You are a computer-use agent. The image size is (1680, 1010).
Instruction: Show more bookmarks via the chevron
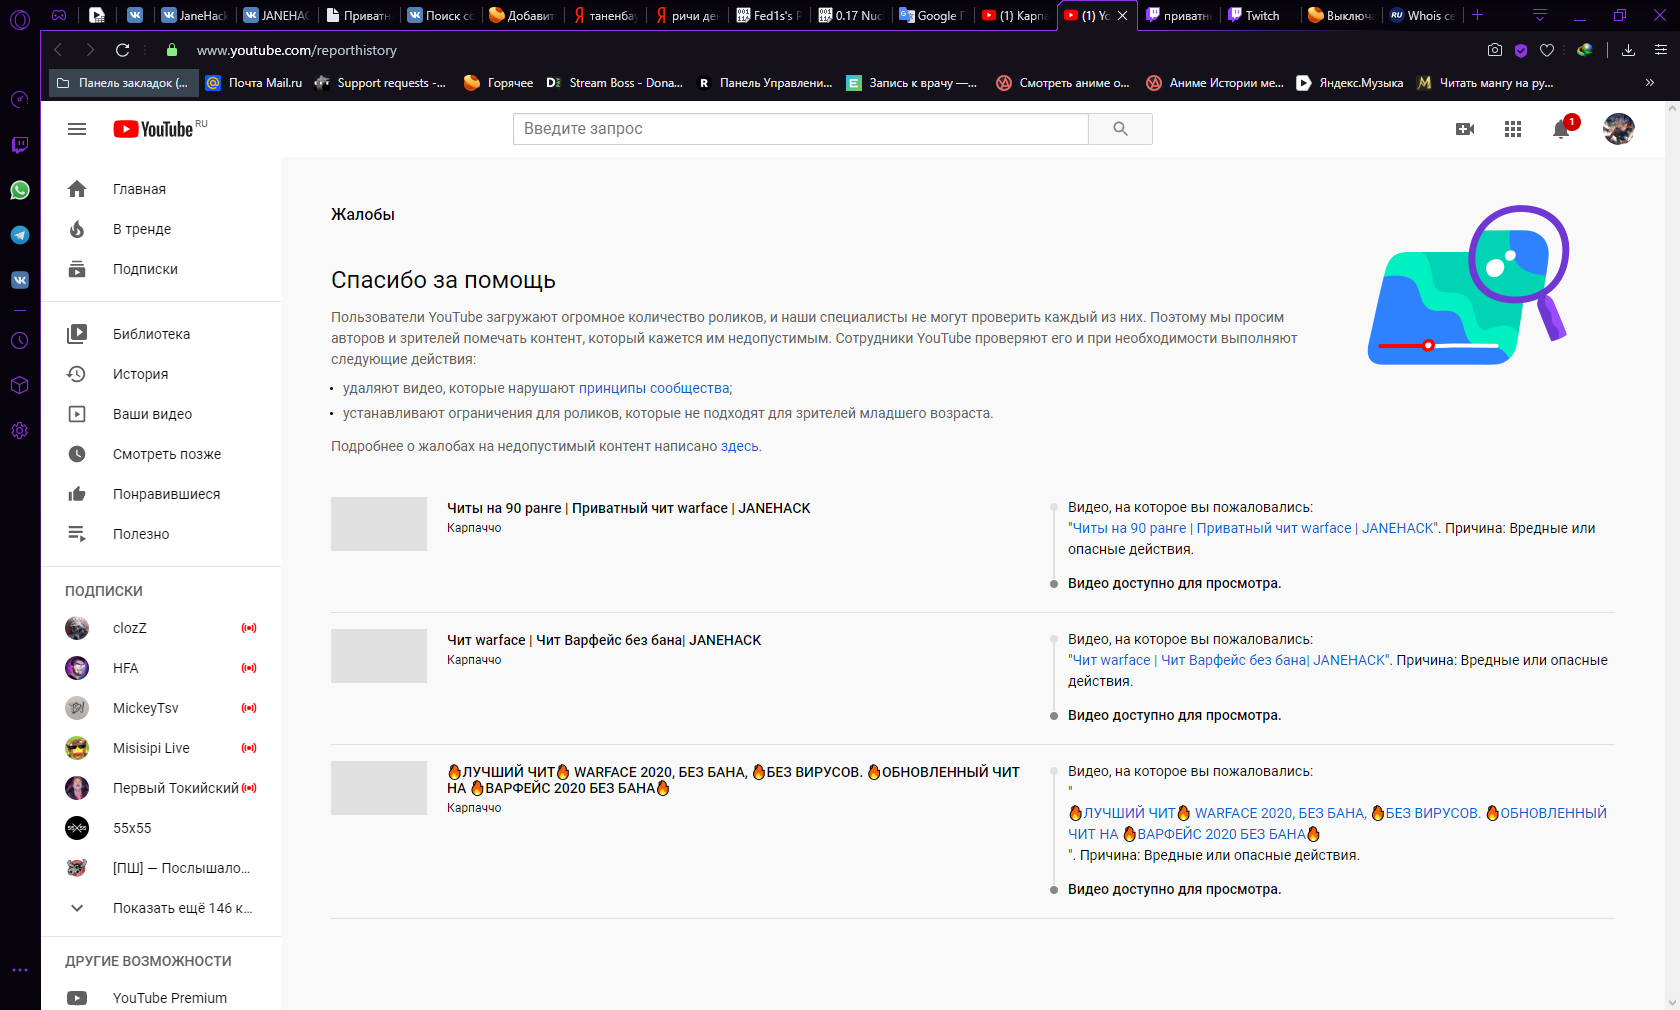[x=1650, y=83]
